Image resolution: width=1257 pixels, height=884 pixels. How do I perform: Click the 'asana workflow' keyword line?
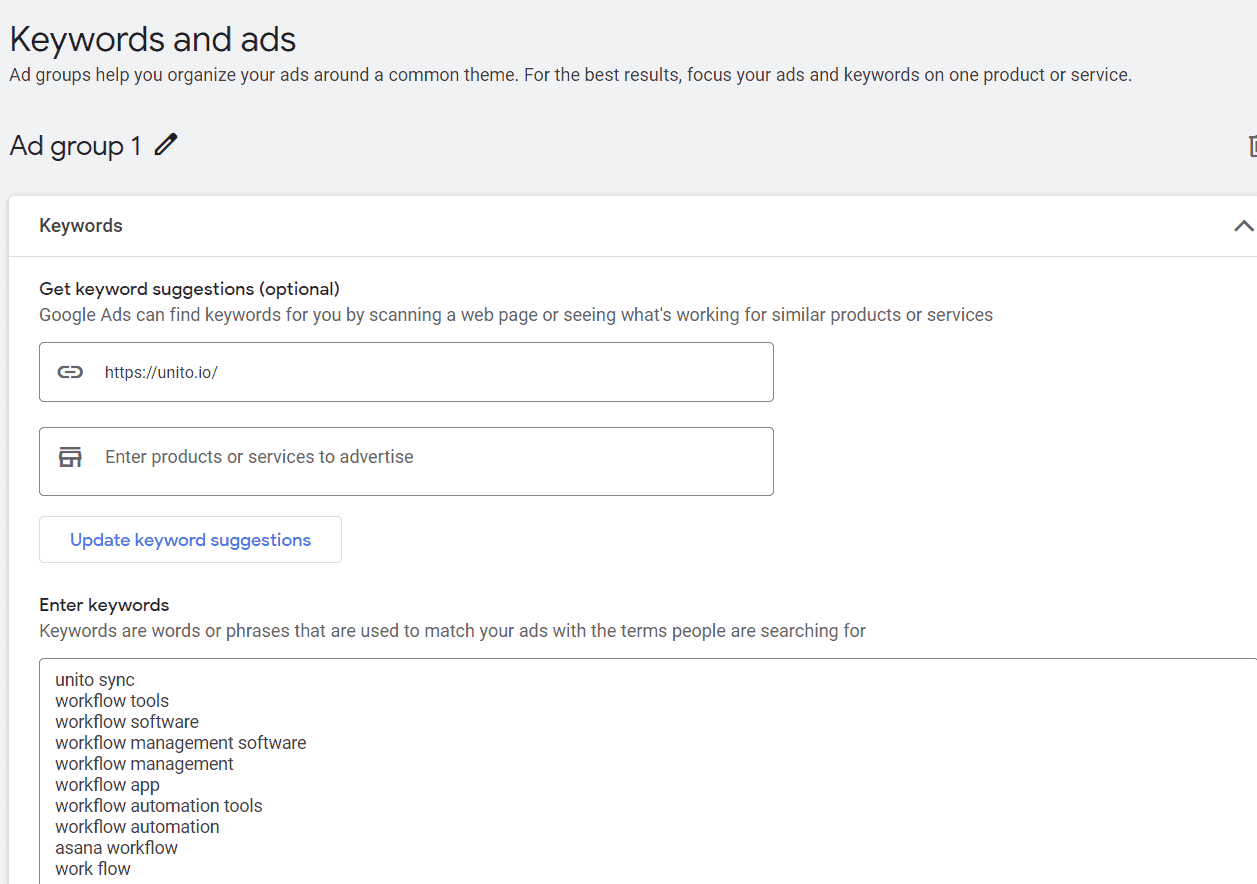[116, 848]
